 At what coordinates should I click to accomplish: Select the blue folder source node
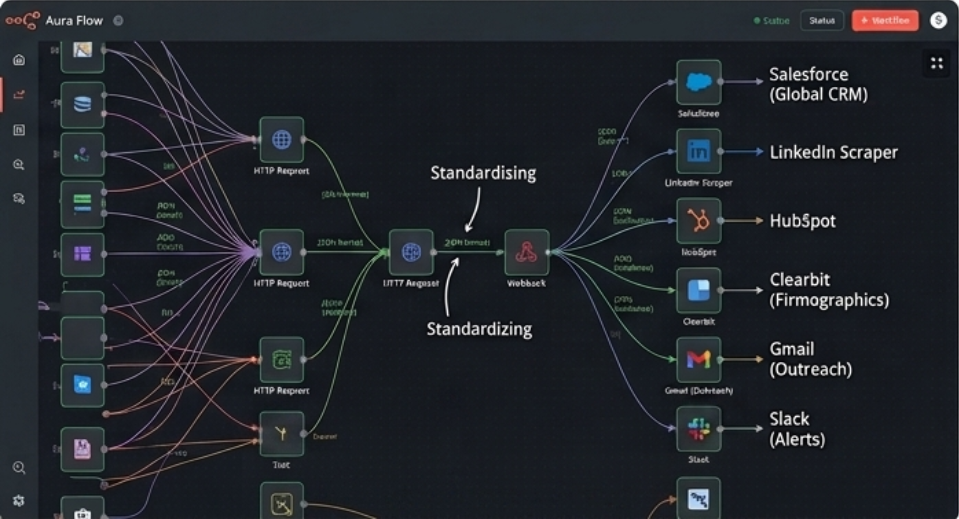tap(83, 385)
